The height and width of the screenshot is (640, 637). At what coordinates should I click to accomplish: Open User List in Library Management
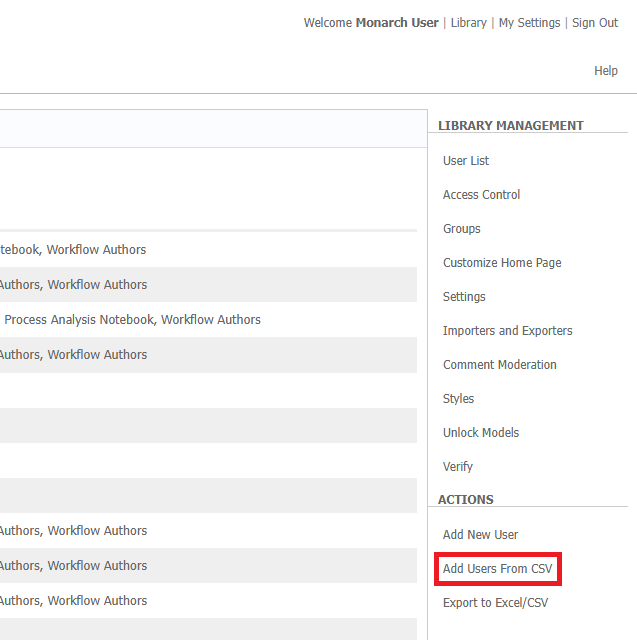(466, 161)
